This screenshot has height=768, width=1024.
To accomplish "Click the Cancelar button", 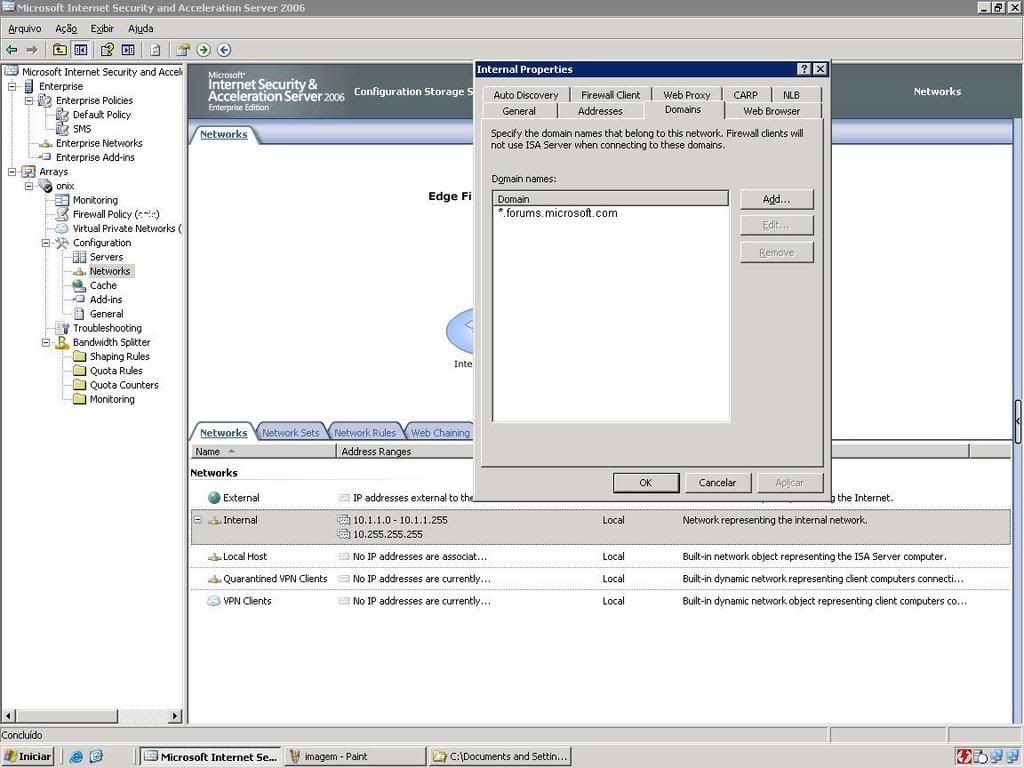I will point(717,483).
